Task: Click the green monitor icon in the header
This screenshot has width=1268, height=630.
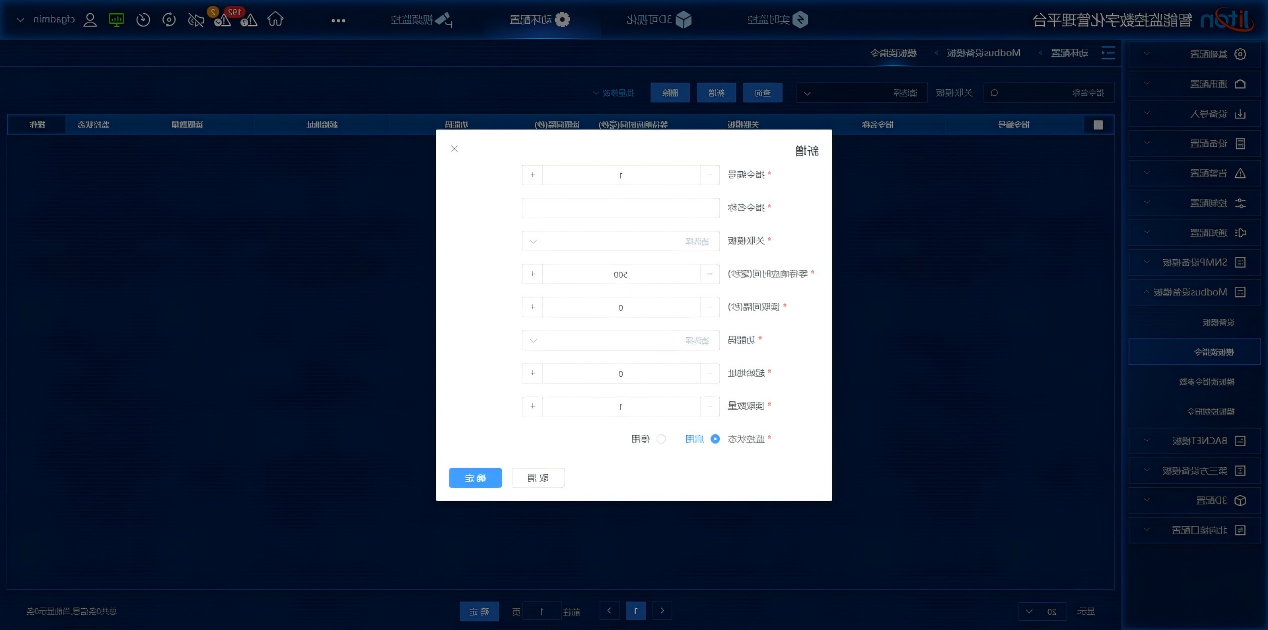Action: click(x=117, y=19)
